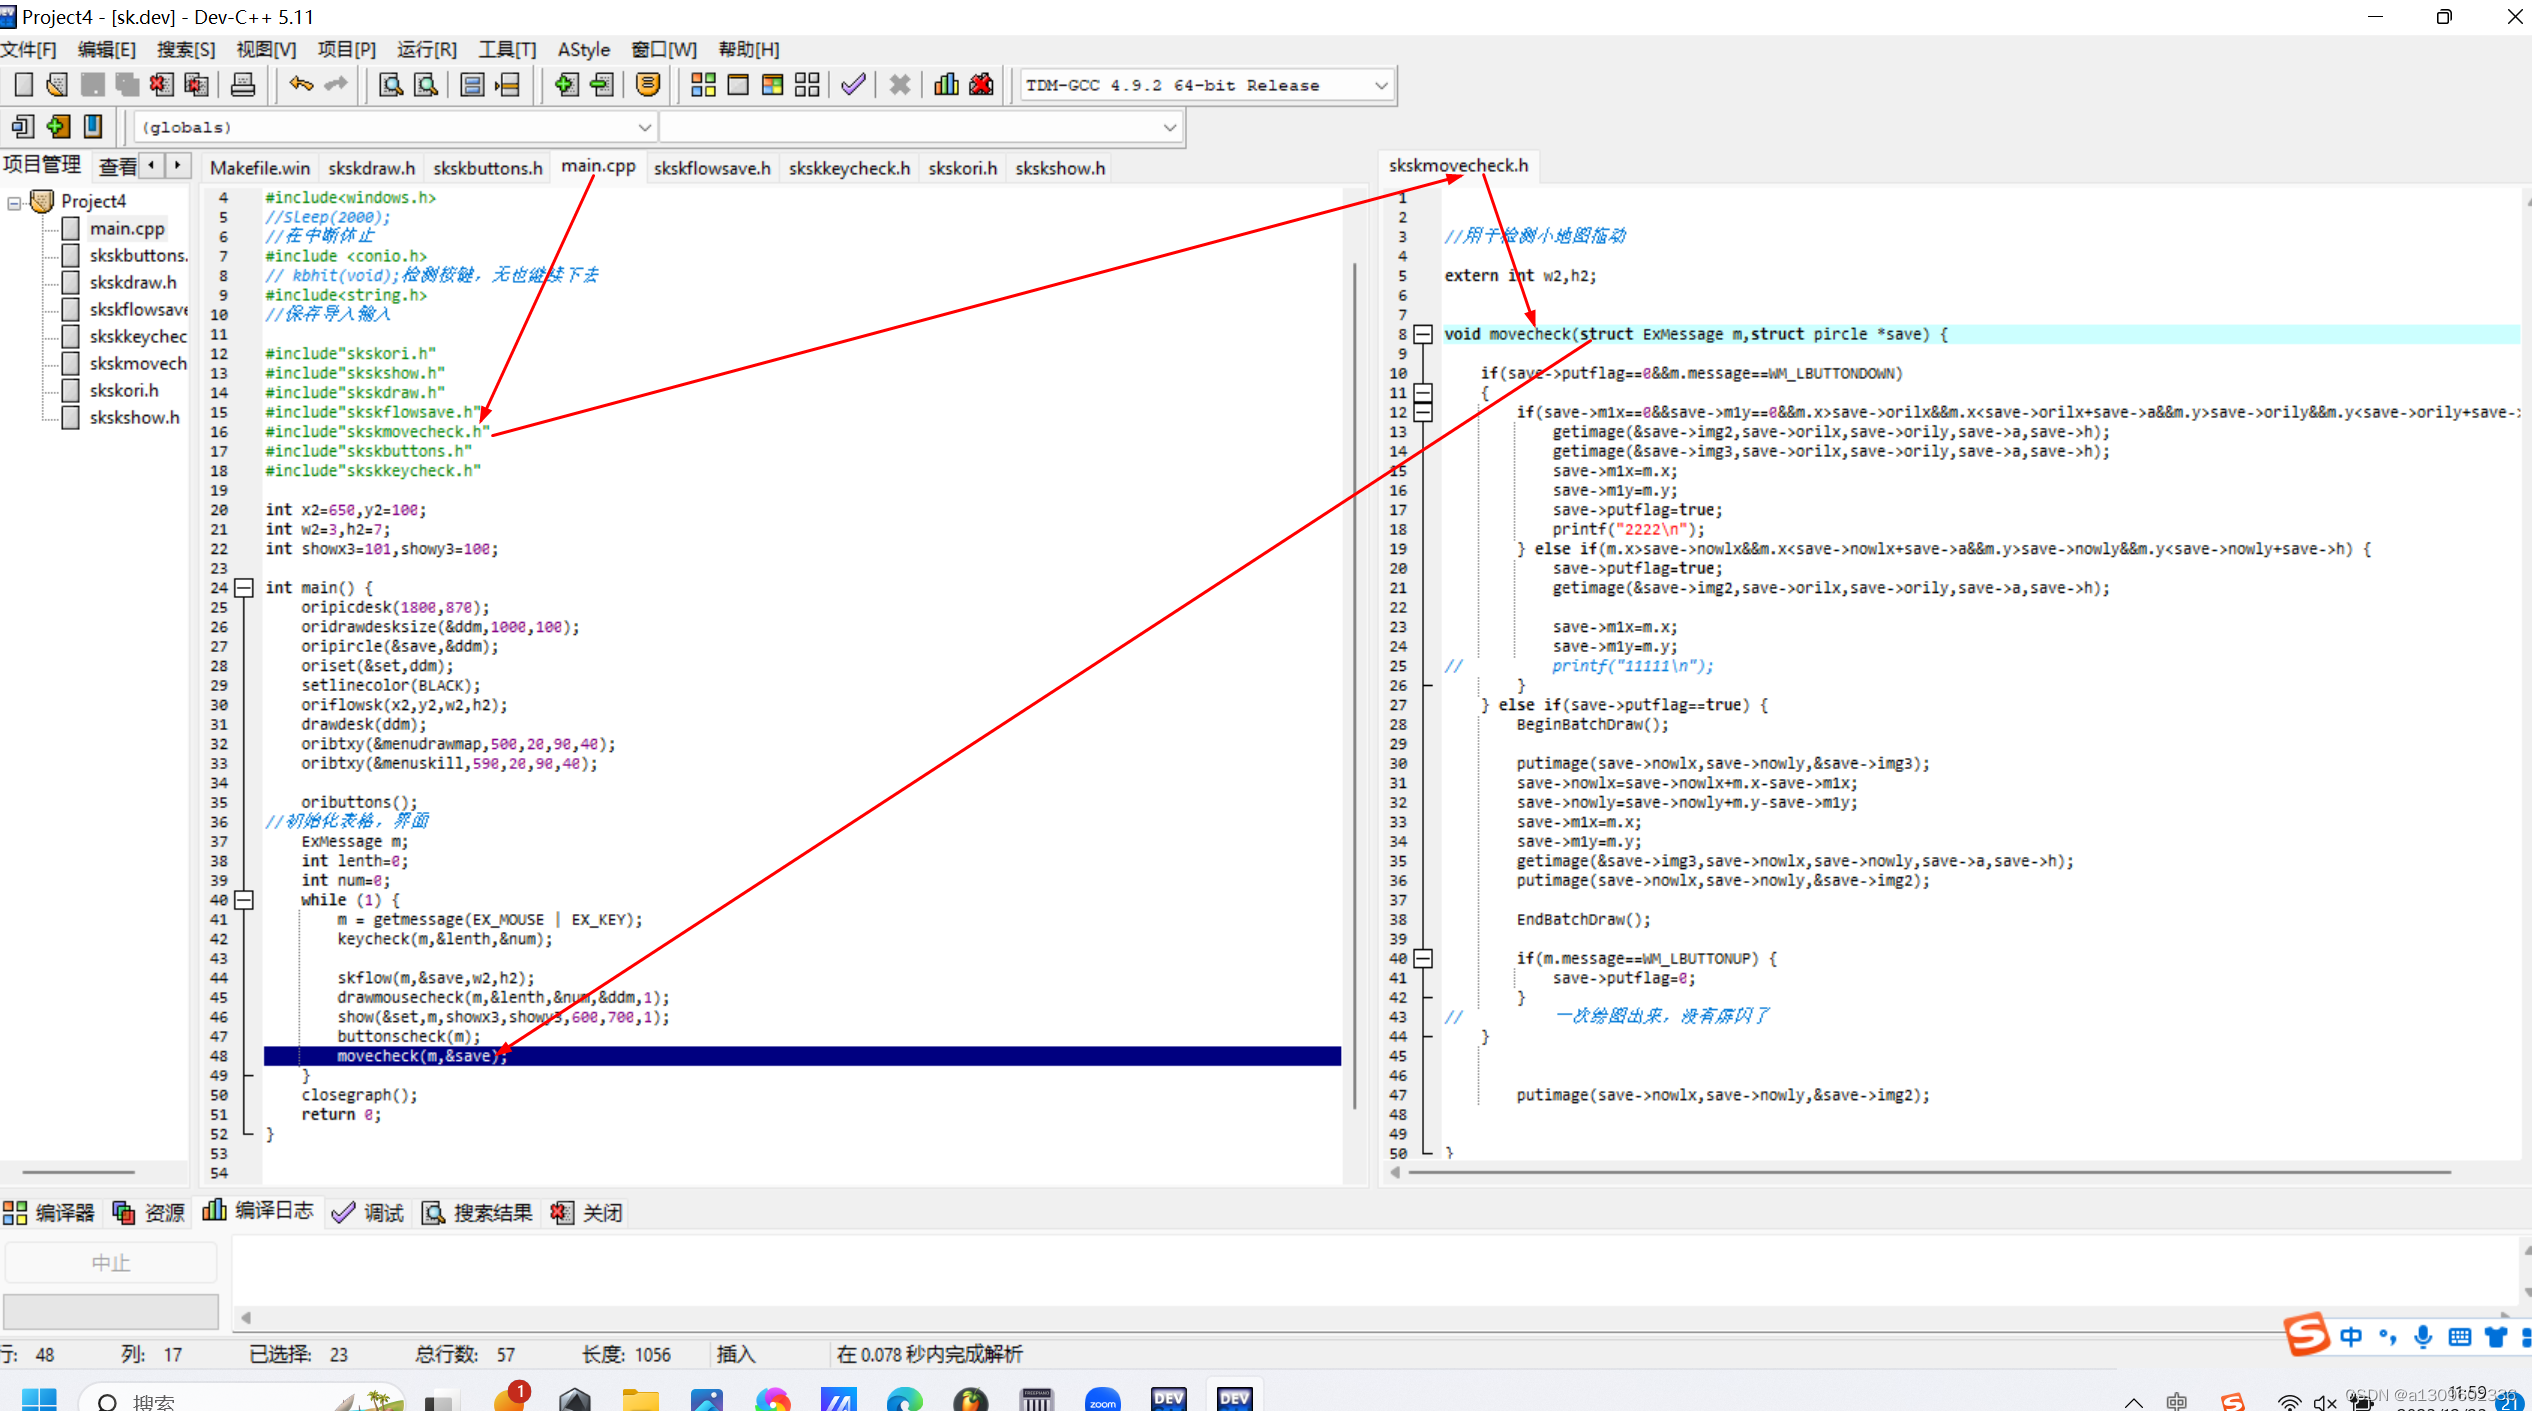Select main.cpp in the project tree
Image resolution: width=2532 pixels, height=1411 pixels.
click(x=127, y=229)
